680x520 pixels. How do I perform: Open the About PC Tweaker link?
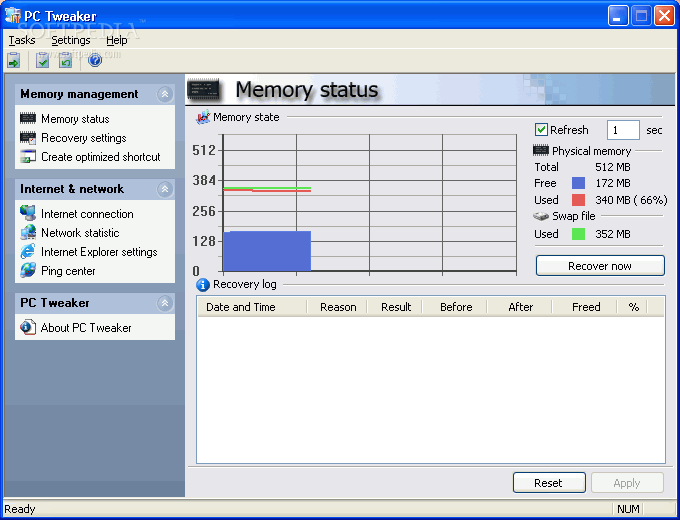[x=86, y=327]
